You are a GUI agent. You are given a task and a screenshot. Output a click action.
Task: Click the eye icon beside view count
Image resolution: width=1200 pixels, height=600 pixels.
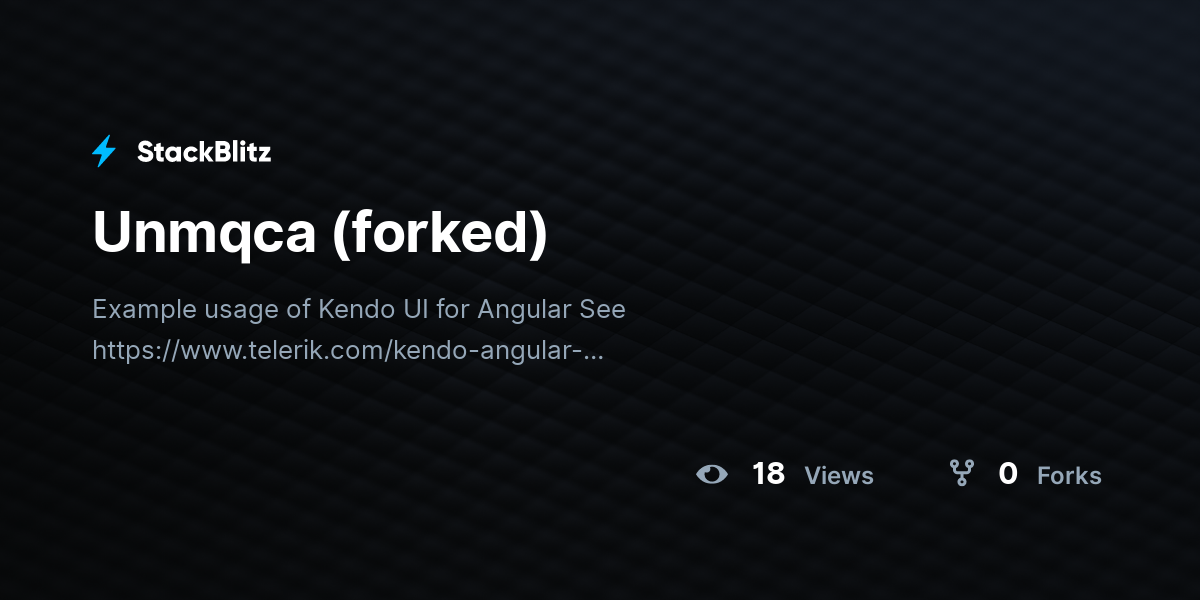click(x=712, y=474)
